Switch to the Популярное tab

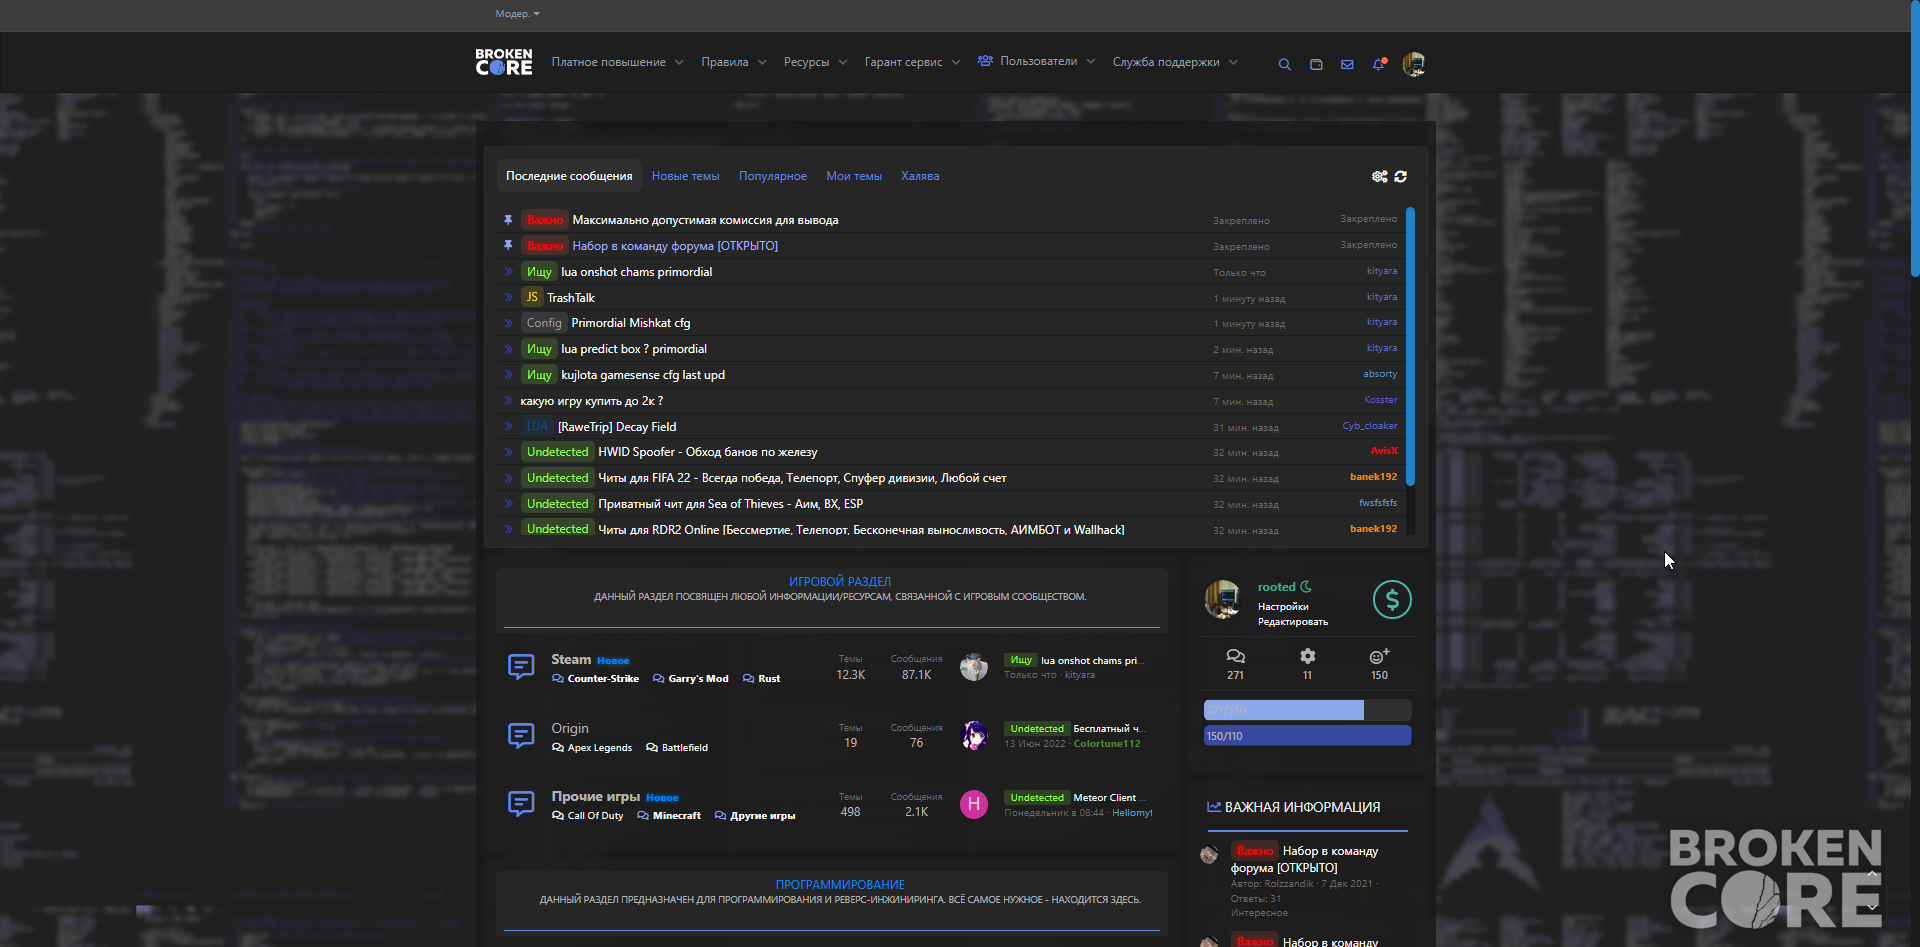coord(773,176)
